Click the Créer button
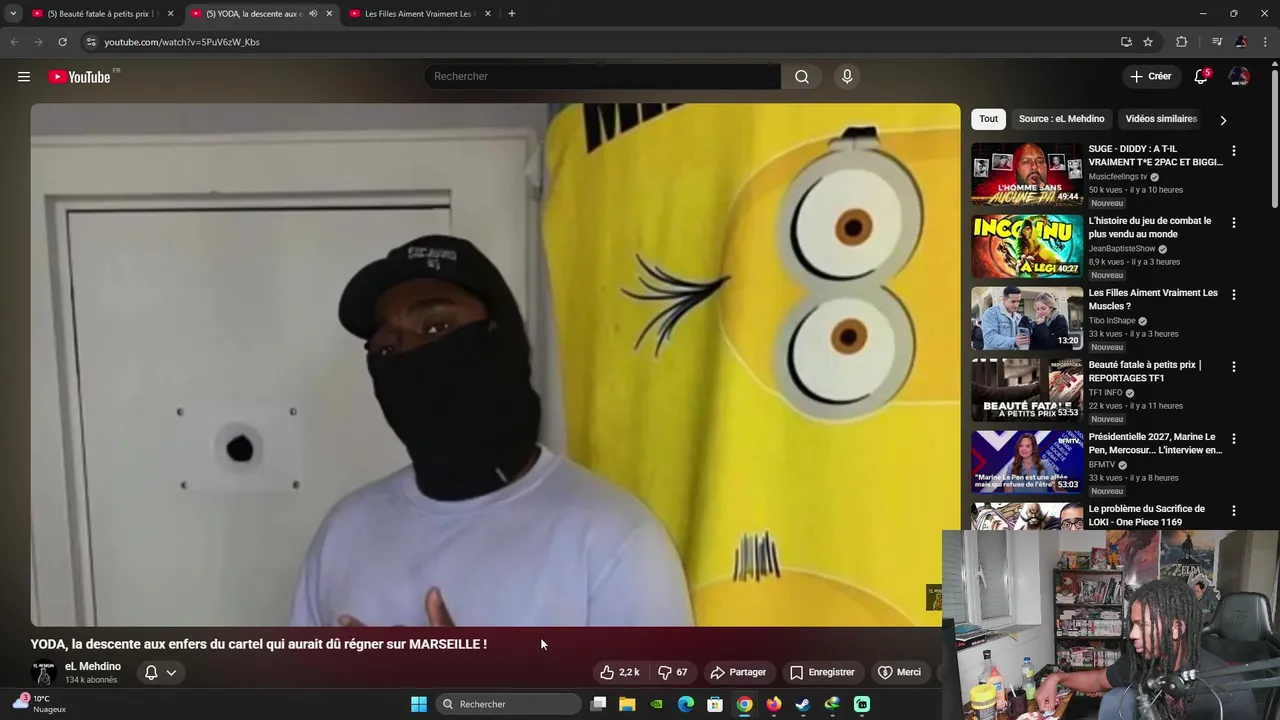This screenshot has width=1280, height=720. point(1150,77)
